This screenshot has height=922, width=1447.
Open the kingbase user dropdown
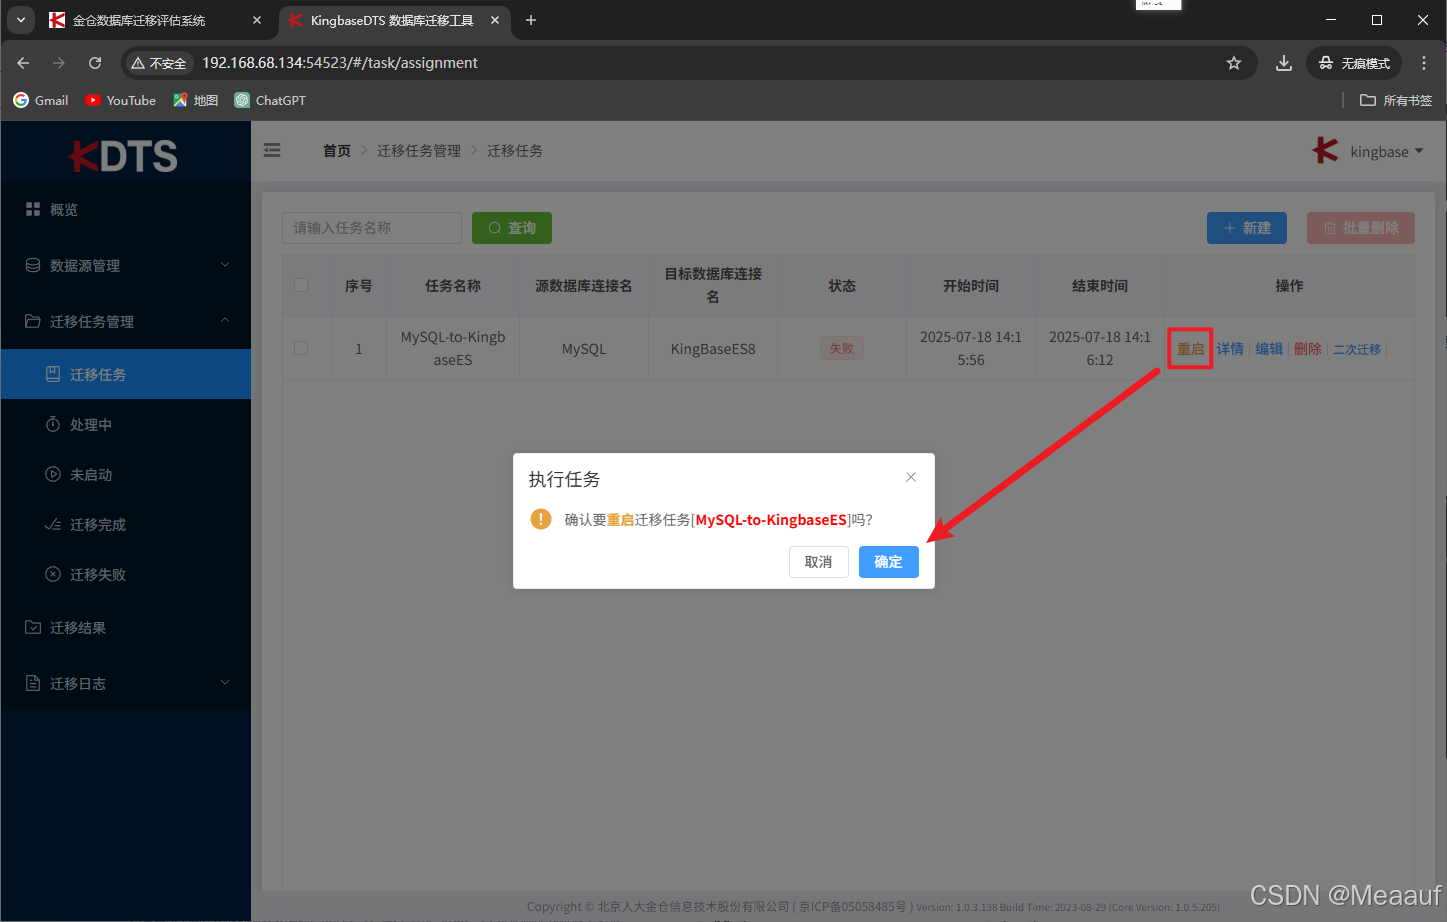(1386, 152)
